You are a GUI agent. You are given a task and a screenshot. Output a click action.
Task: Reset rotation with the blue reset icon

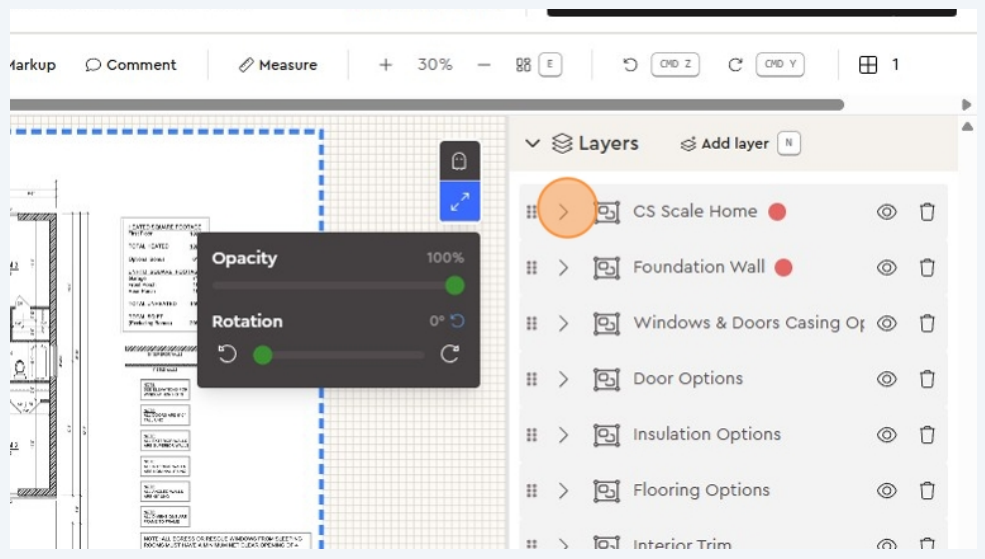click(458, 322)
